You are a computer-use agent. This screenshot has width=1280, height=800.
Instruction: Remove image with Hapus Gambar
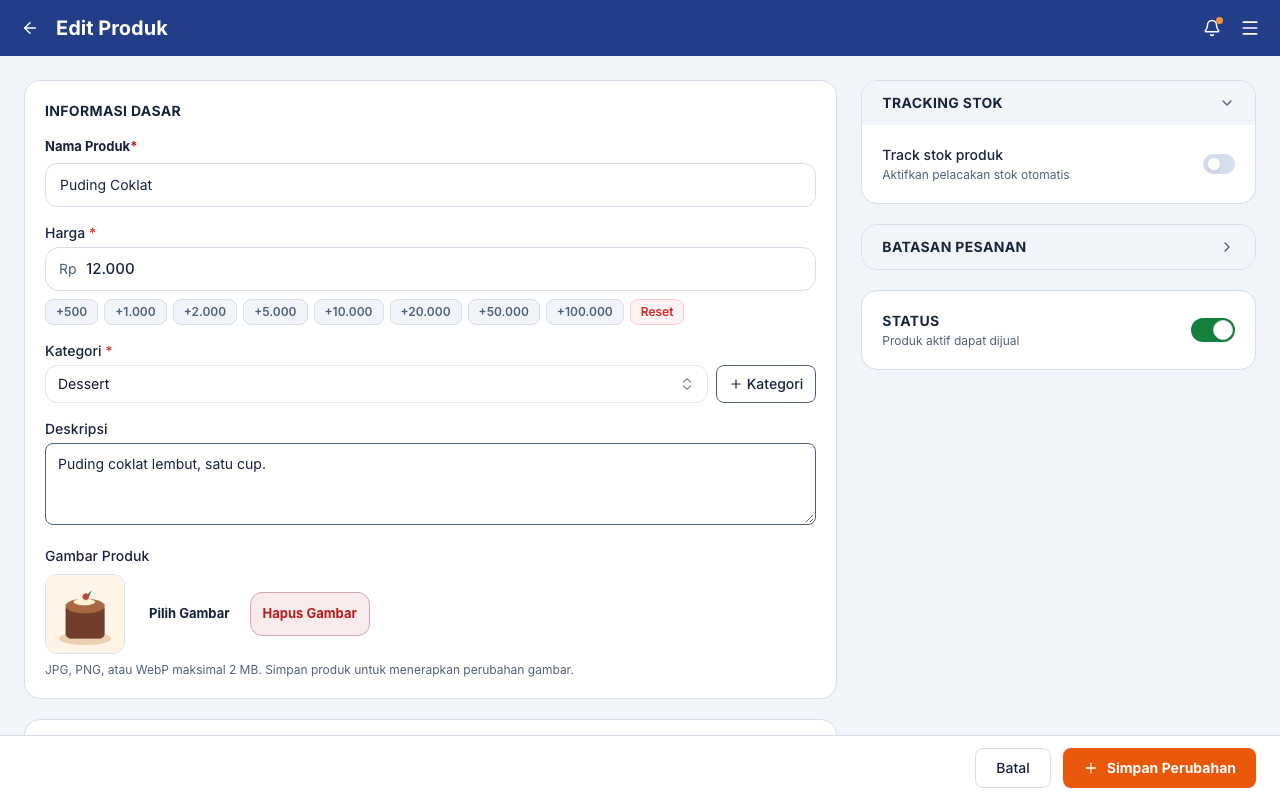pyautogui.click(x=310, y=614)
